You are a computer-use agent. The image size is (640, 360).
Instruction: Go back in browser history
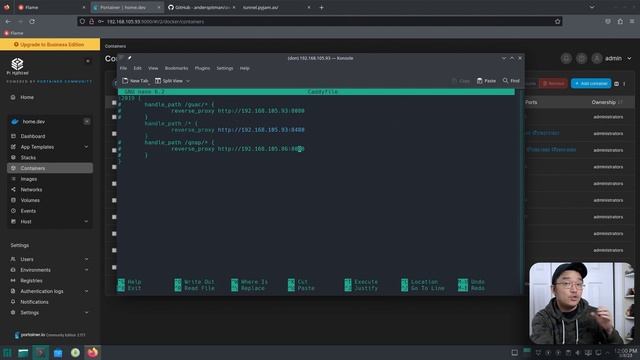[8, 21]
